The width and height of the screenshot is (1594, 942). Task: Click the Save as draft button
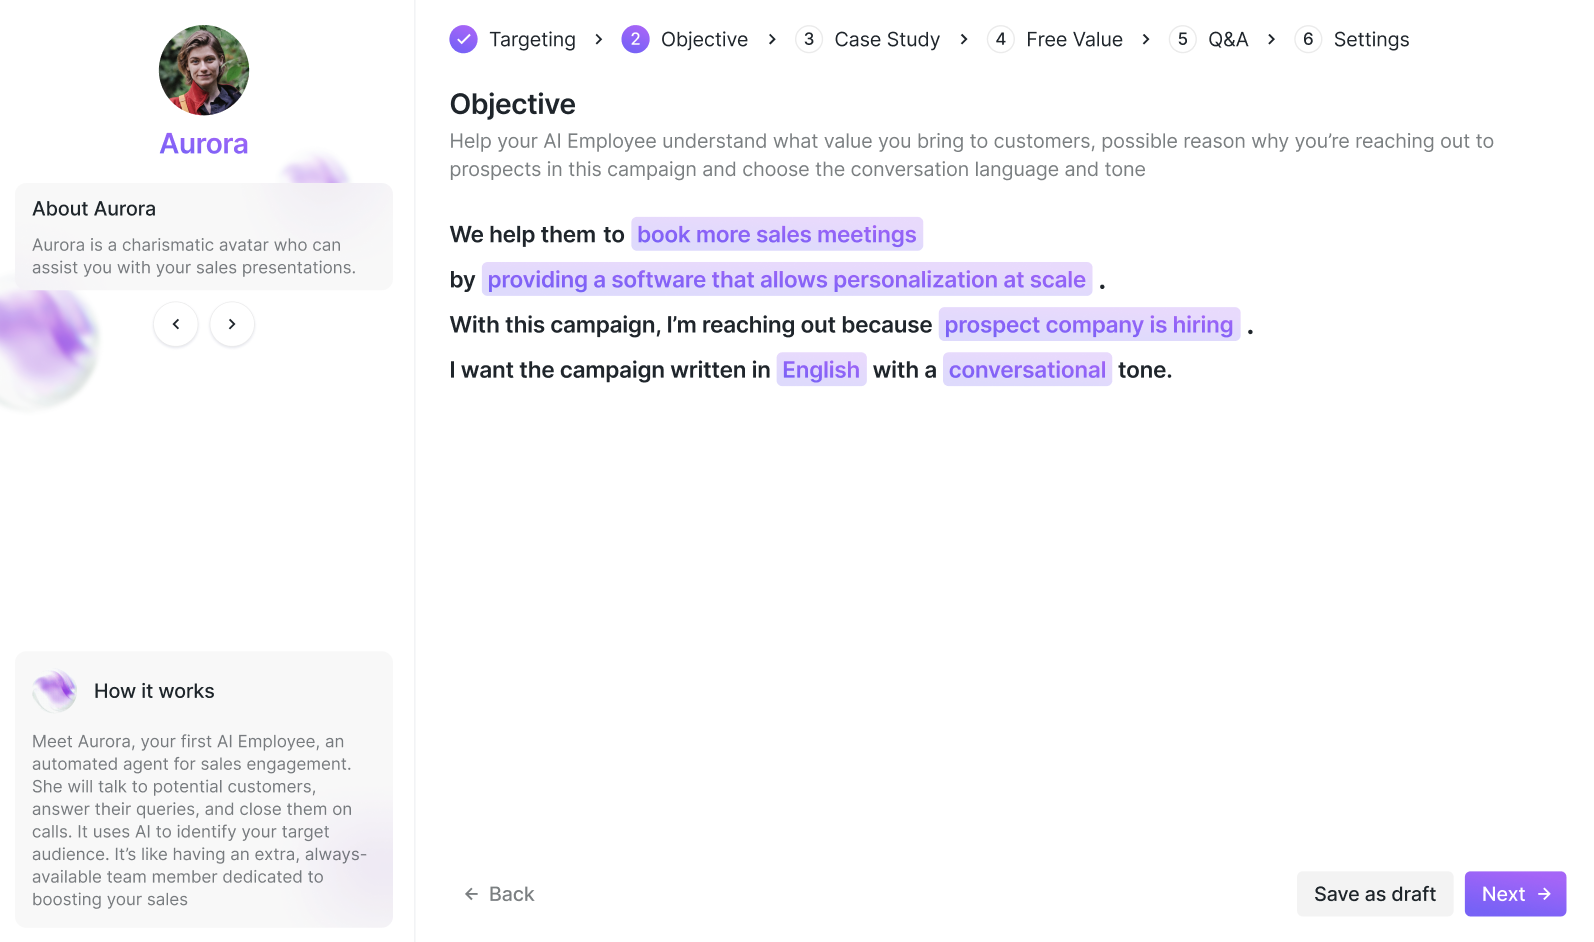pos(1374,894)
